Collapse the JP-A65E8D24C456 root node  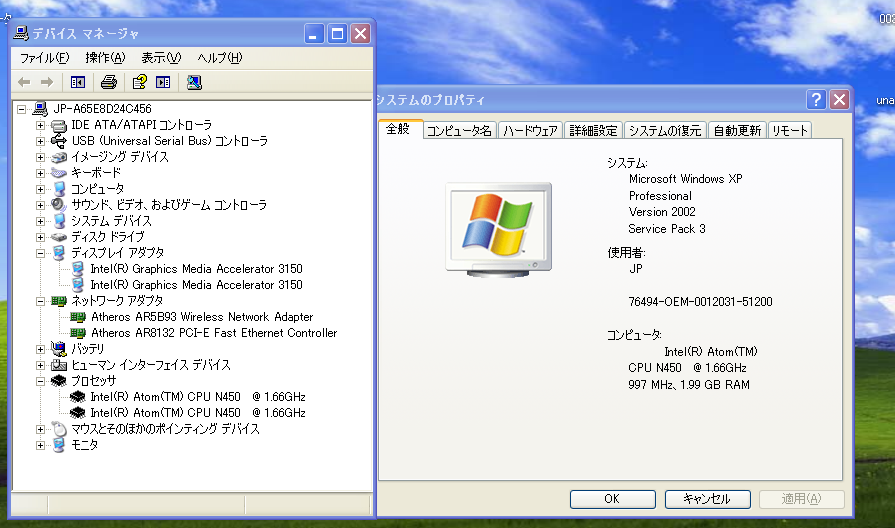point(22,109)
